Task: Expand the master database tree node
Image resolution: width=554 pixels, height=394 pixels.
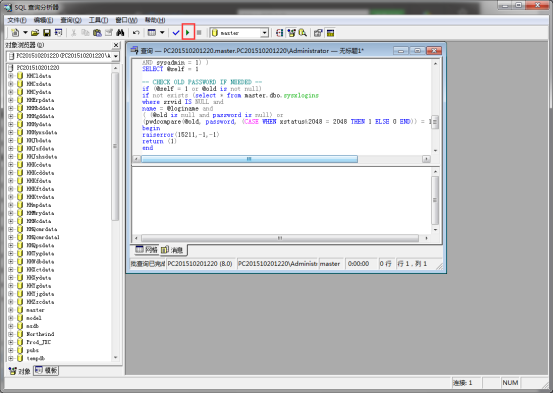Action: click(x=11, y=310)
